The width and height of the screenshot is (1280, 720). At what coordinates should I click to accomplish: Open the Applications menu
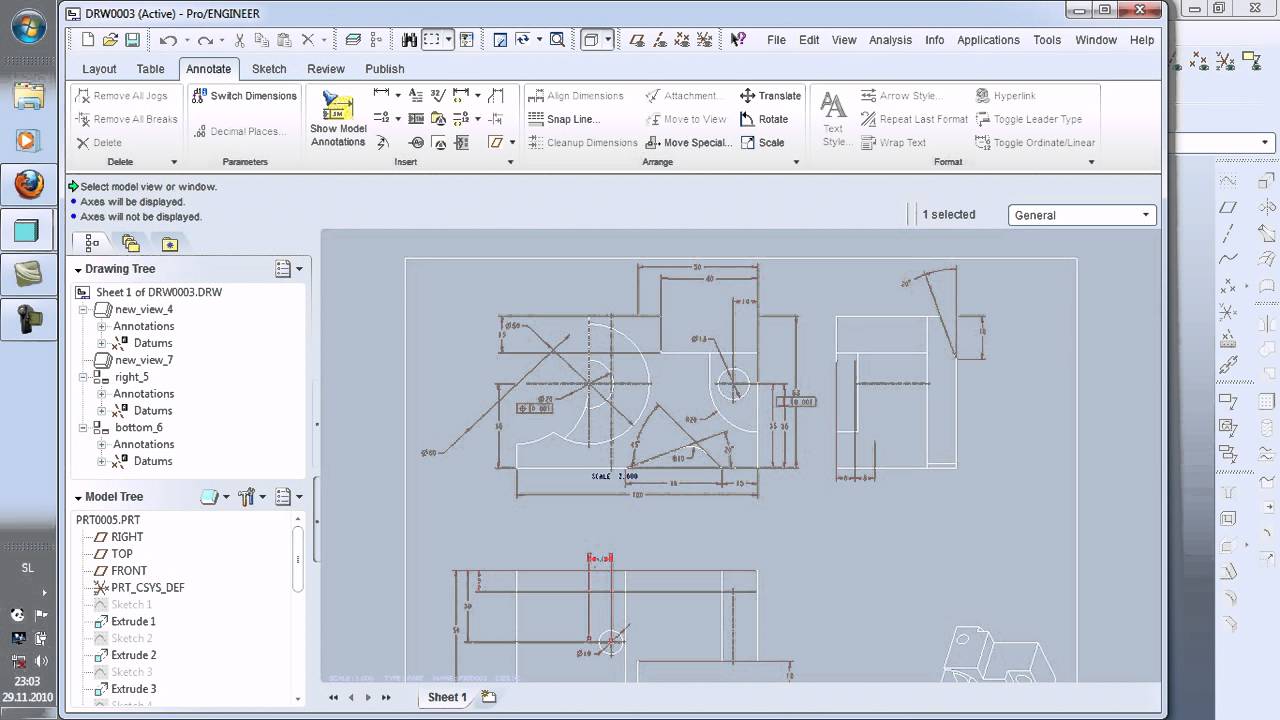pos(988,40)
